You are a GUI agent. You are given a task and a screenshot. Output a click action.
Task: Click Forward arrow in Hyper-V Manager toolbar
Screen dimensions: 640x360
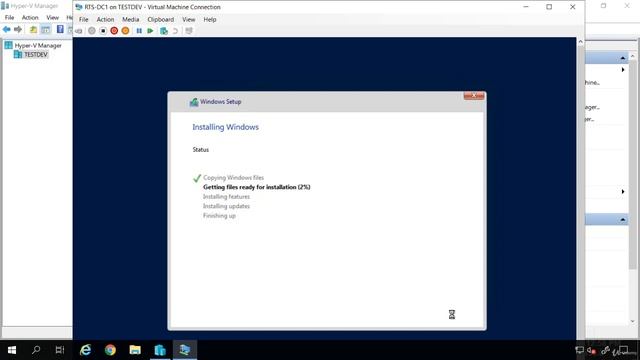18,29
